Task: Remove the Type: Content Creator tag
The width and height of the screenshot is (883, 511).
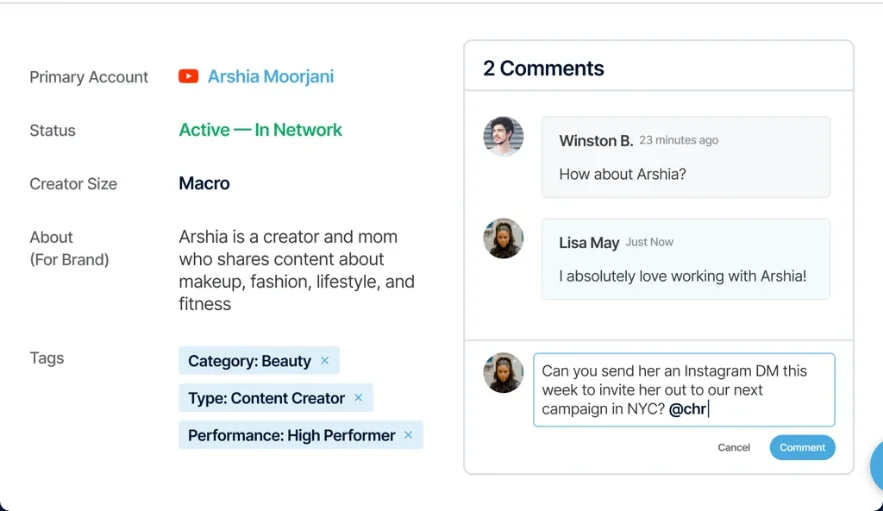Action: [358, 398]
